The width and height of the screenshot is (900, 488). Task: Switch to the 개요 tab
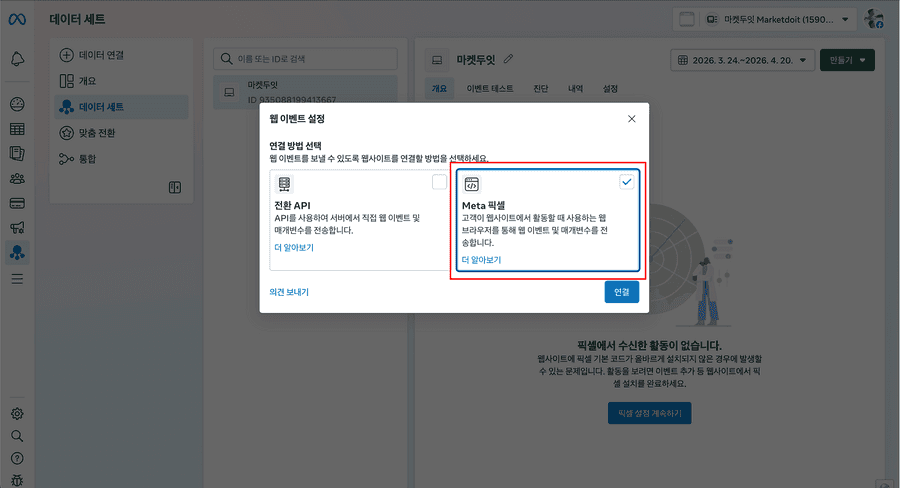pos(439,88)
